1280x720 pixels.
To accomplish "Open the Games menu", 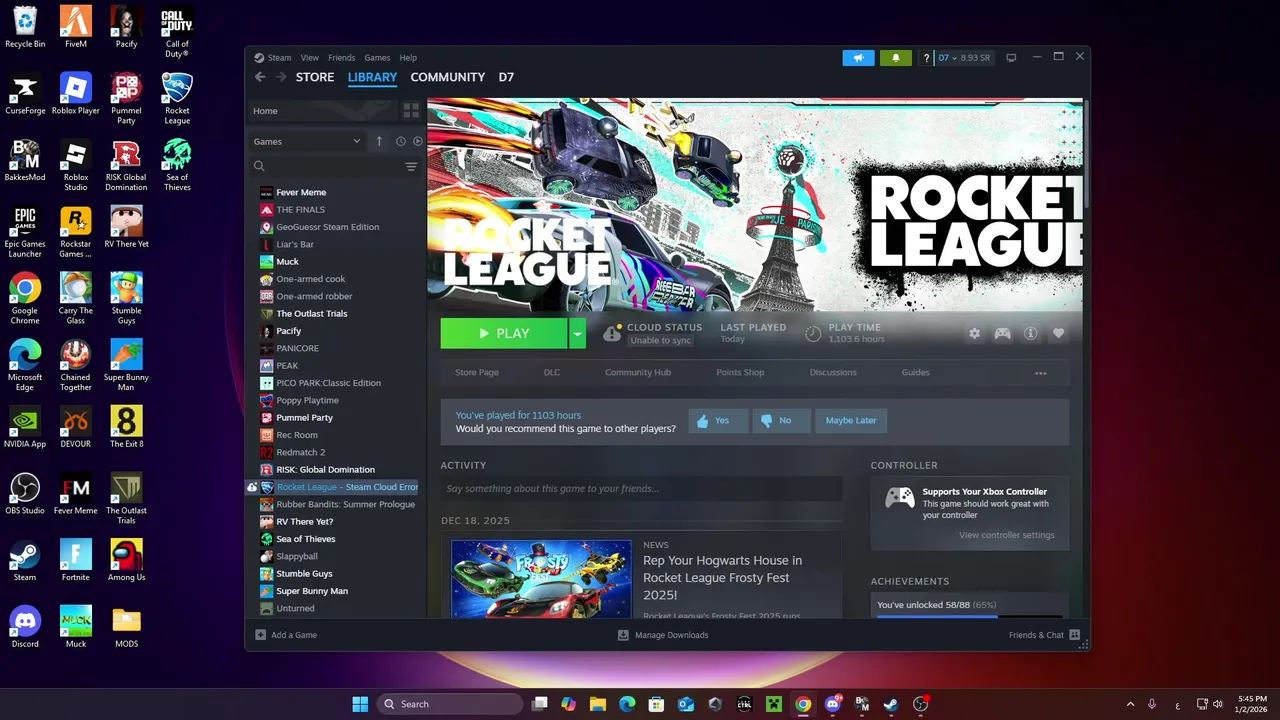I will coord(377,58).
